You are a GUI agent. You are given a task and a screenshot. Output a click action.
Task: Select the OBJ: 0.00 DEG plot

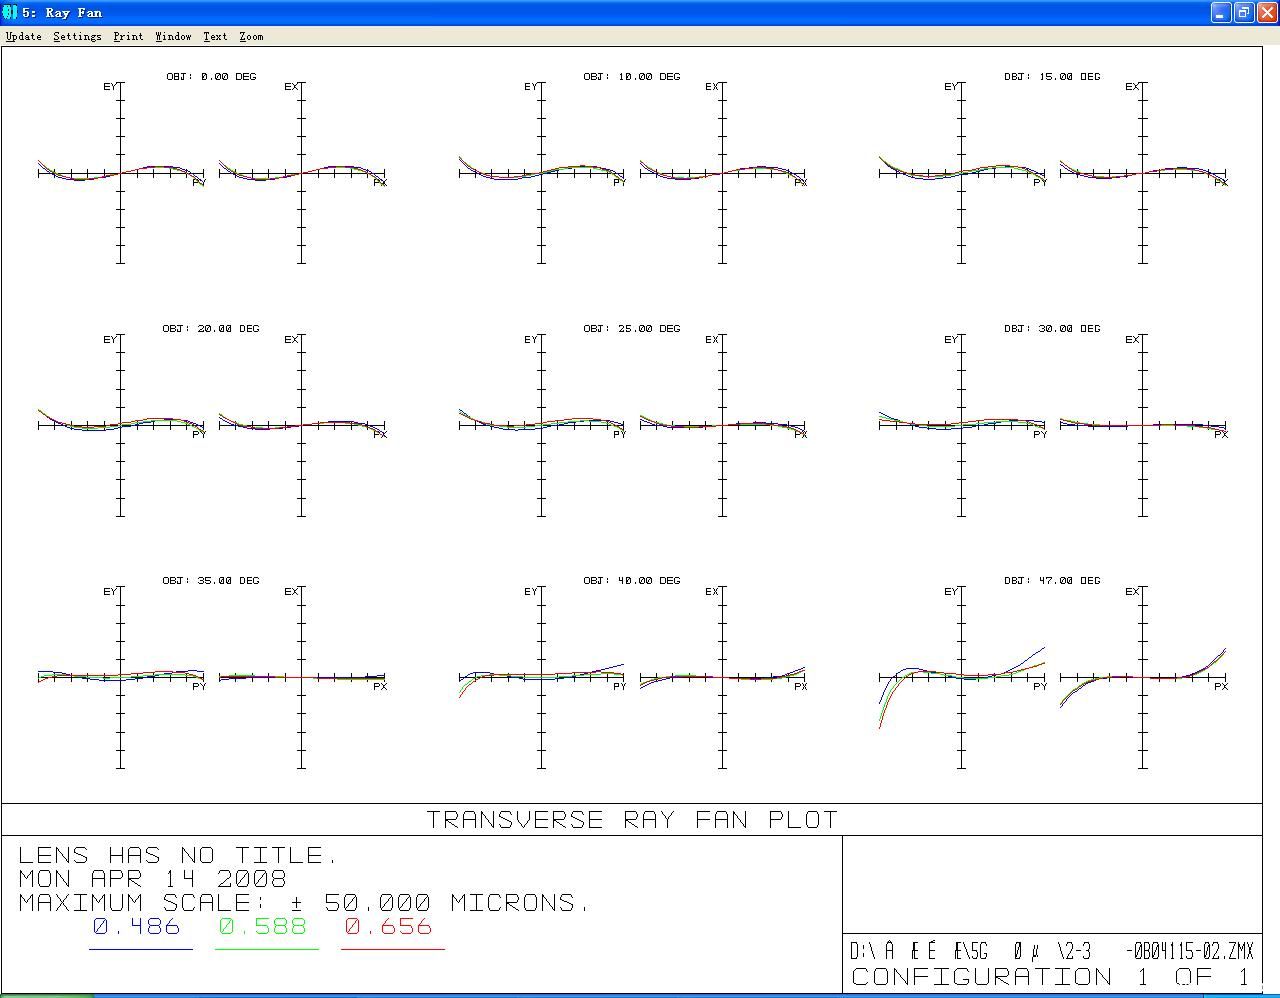211,170
